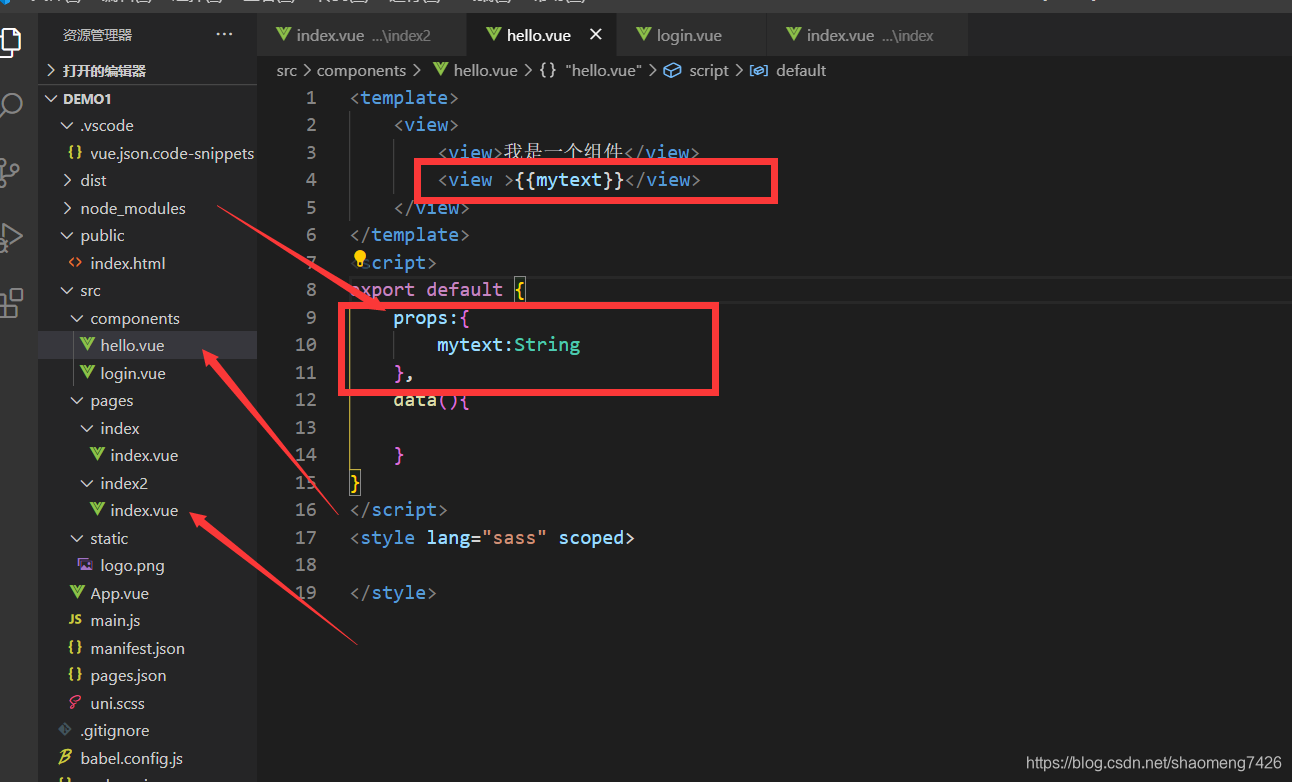Click the default breadcrumb segment
Image resolution: width=1292 pixels, height=782 pixels.
point(790,71)
